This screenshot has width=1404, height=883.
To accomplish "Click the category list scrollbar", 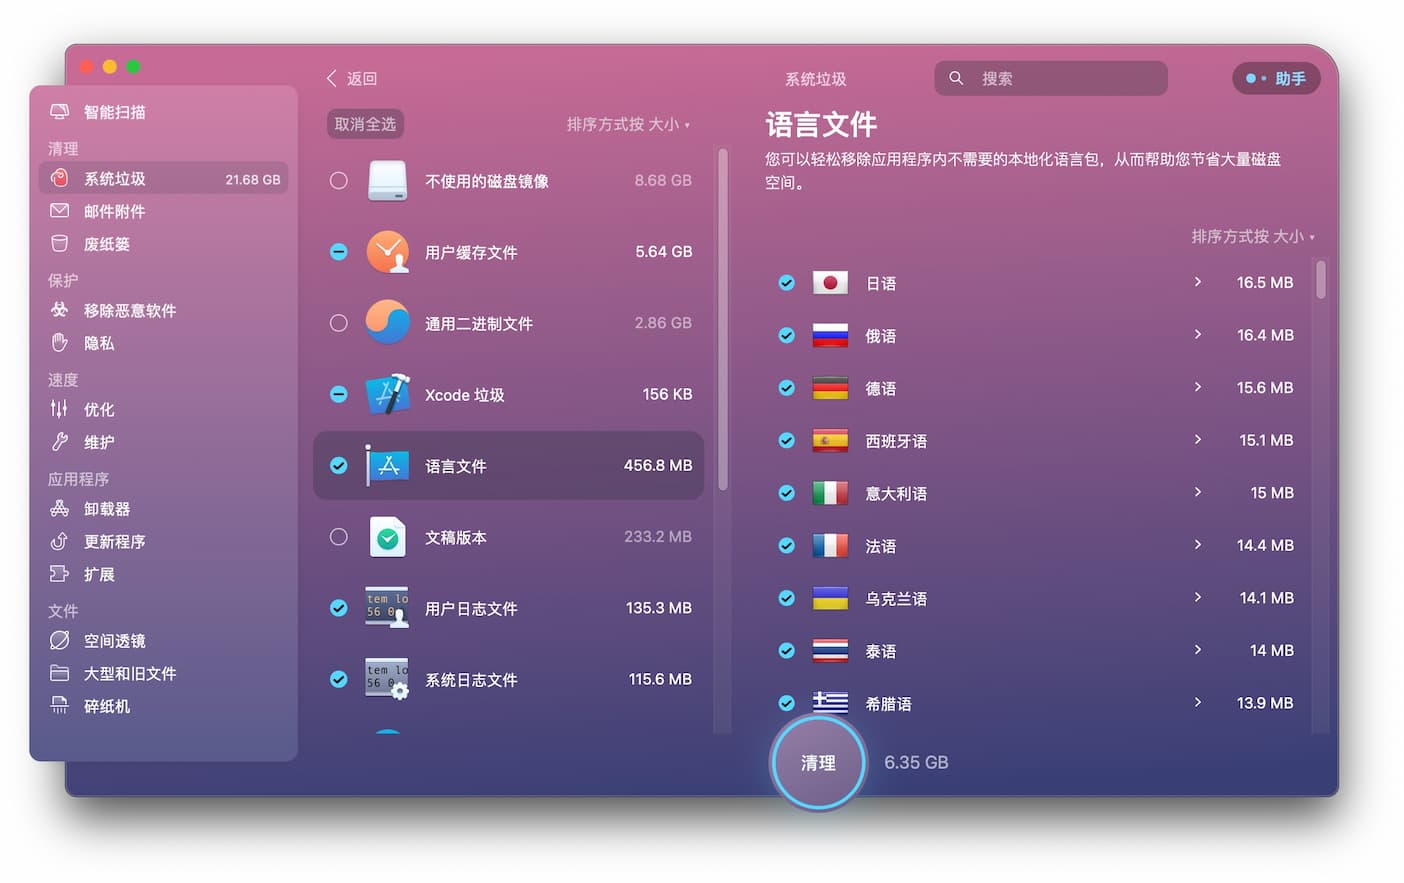I will (x=722, y=320).
